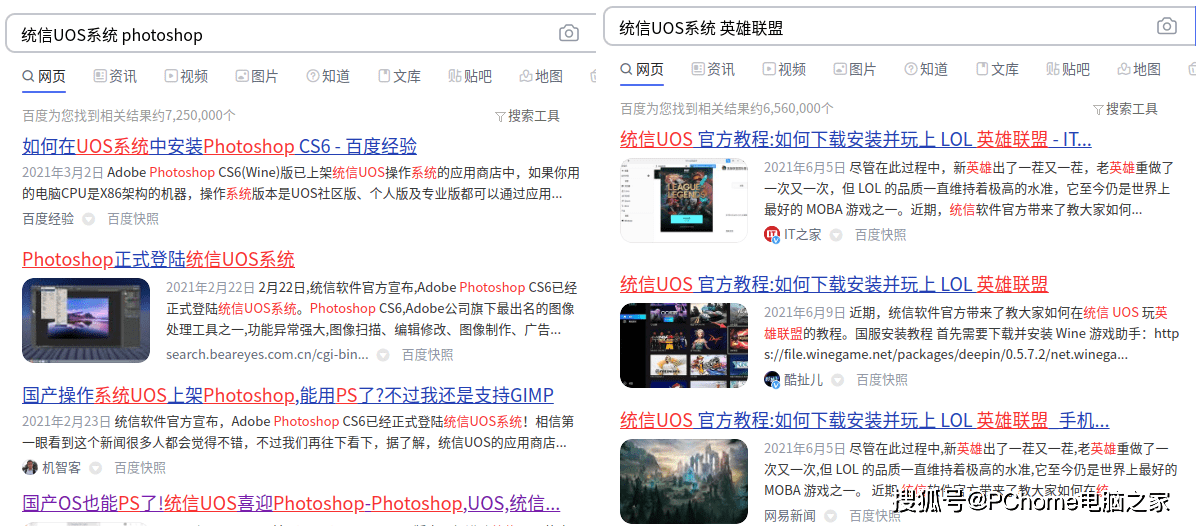
Task: Click the 酷扯儿 source name
Action: 804,380
